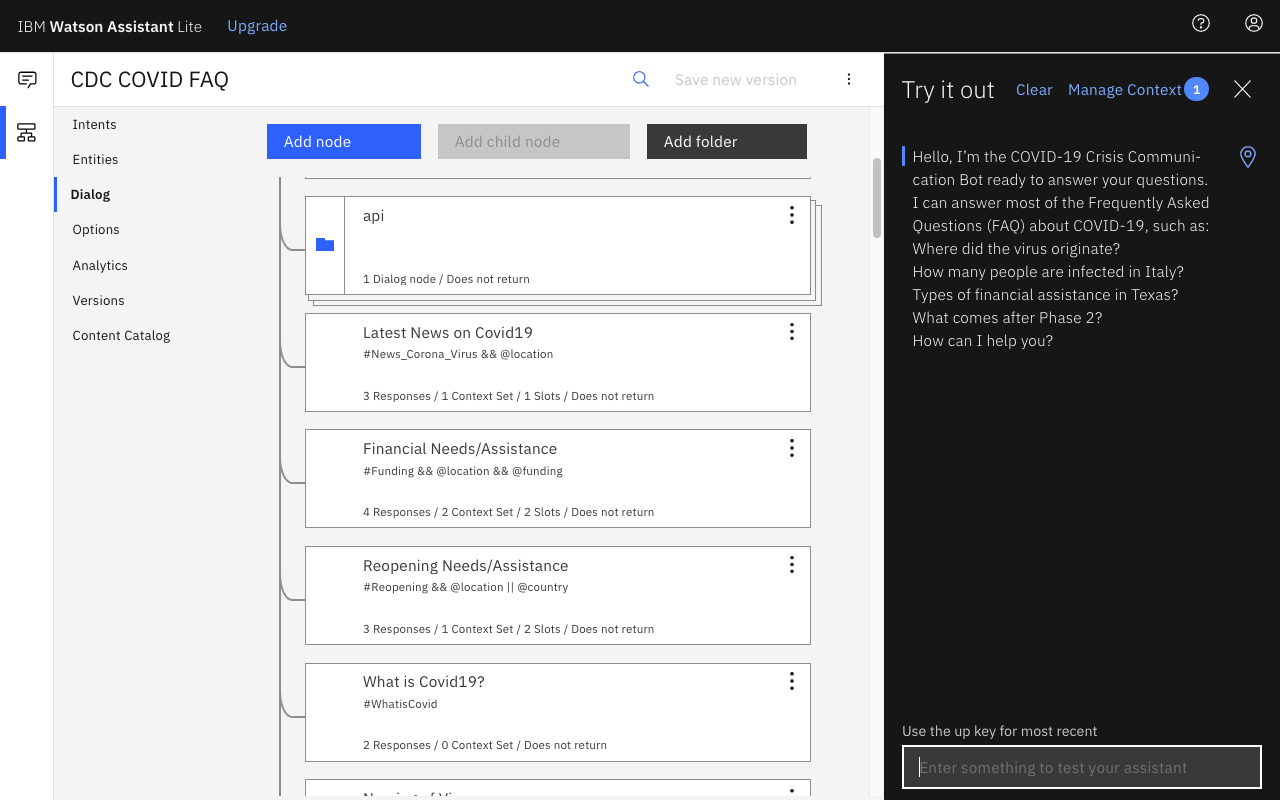Open options menu for Reopening Needs/Assistance node
The image size is (1280, 800).
[x=791, y=565]
